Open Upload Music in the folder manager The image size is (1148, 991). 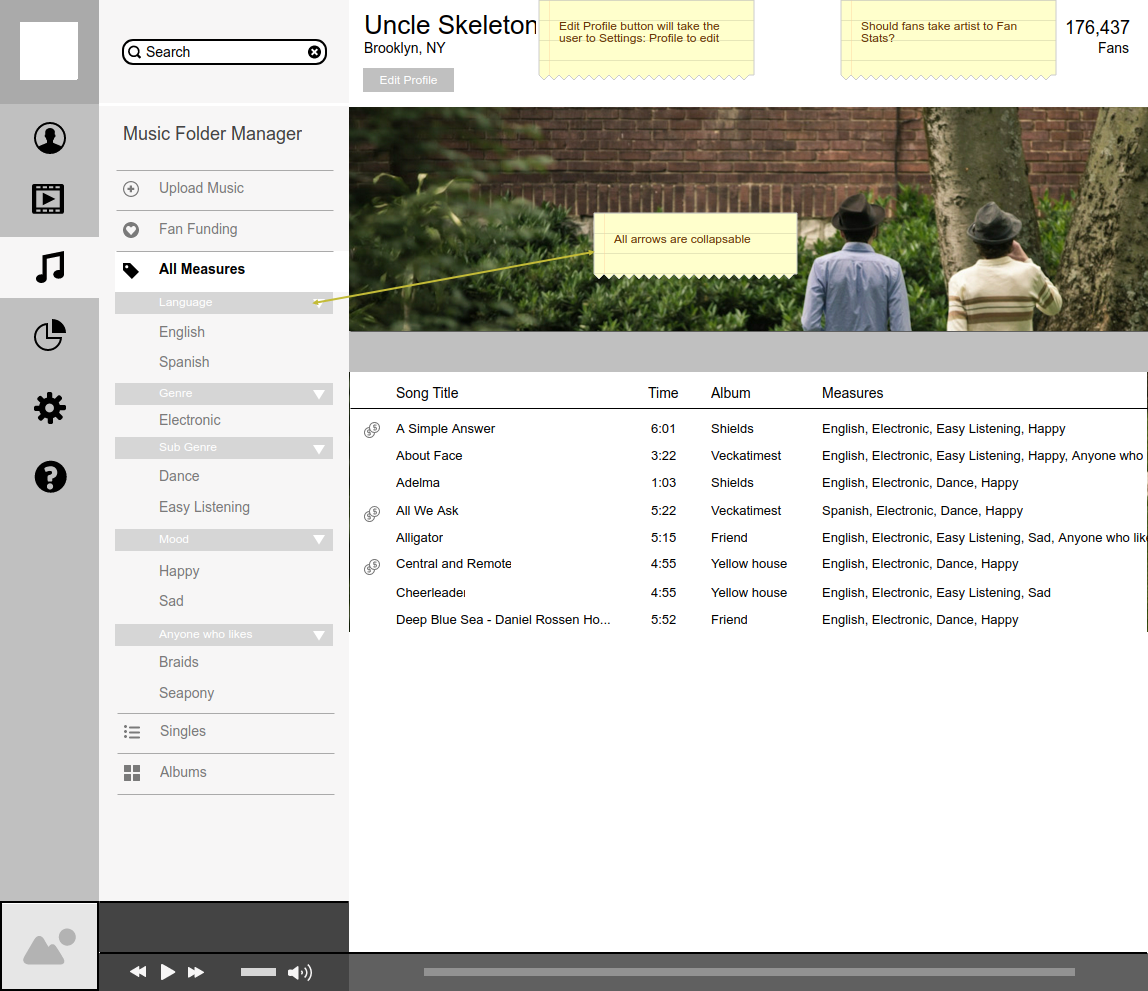[x=201, y=188]
